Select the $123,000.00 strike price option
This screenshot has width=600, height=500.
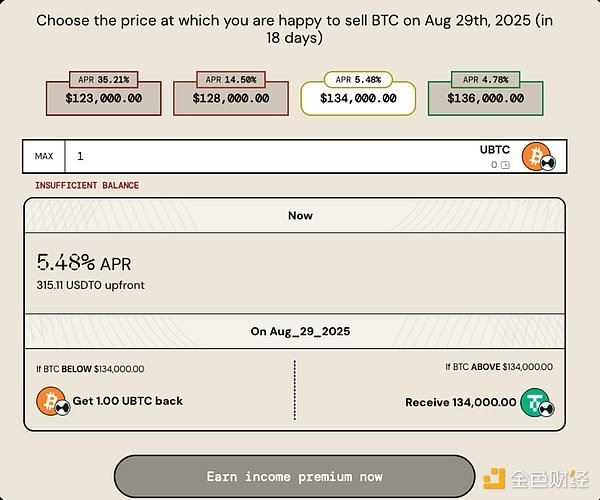coord(103,98)
